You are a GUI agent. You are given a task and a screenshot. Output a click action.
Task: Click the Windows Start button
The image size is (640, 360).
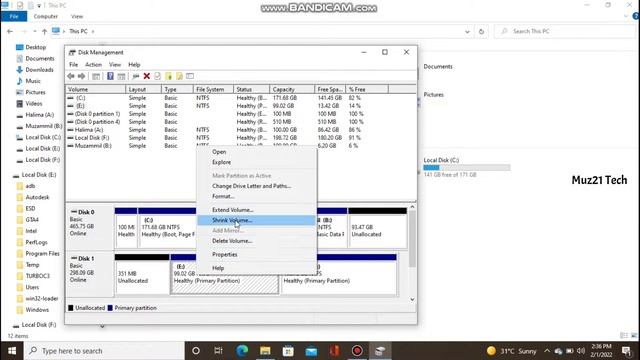[x=12, y=351]
